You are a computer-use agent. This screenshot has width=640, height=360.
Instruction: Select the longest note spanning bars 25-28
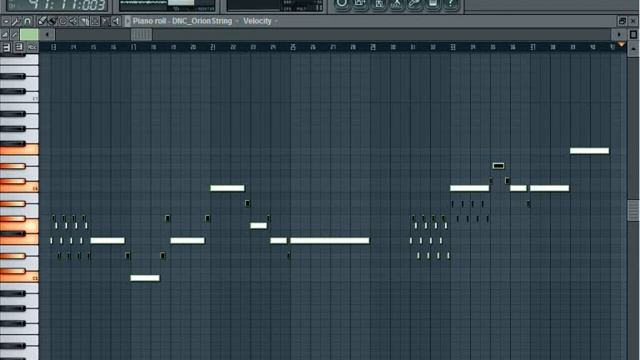(x=330, y=240)
